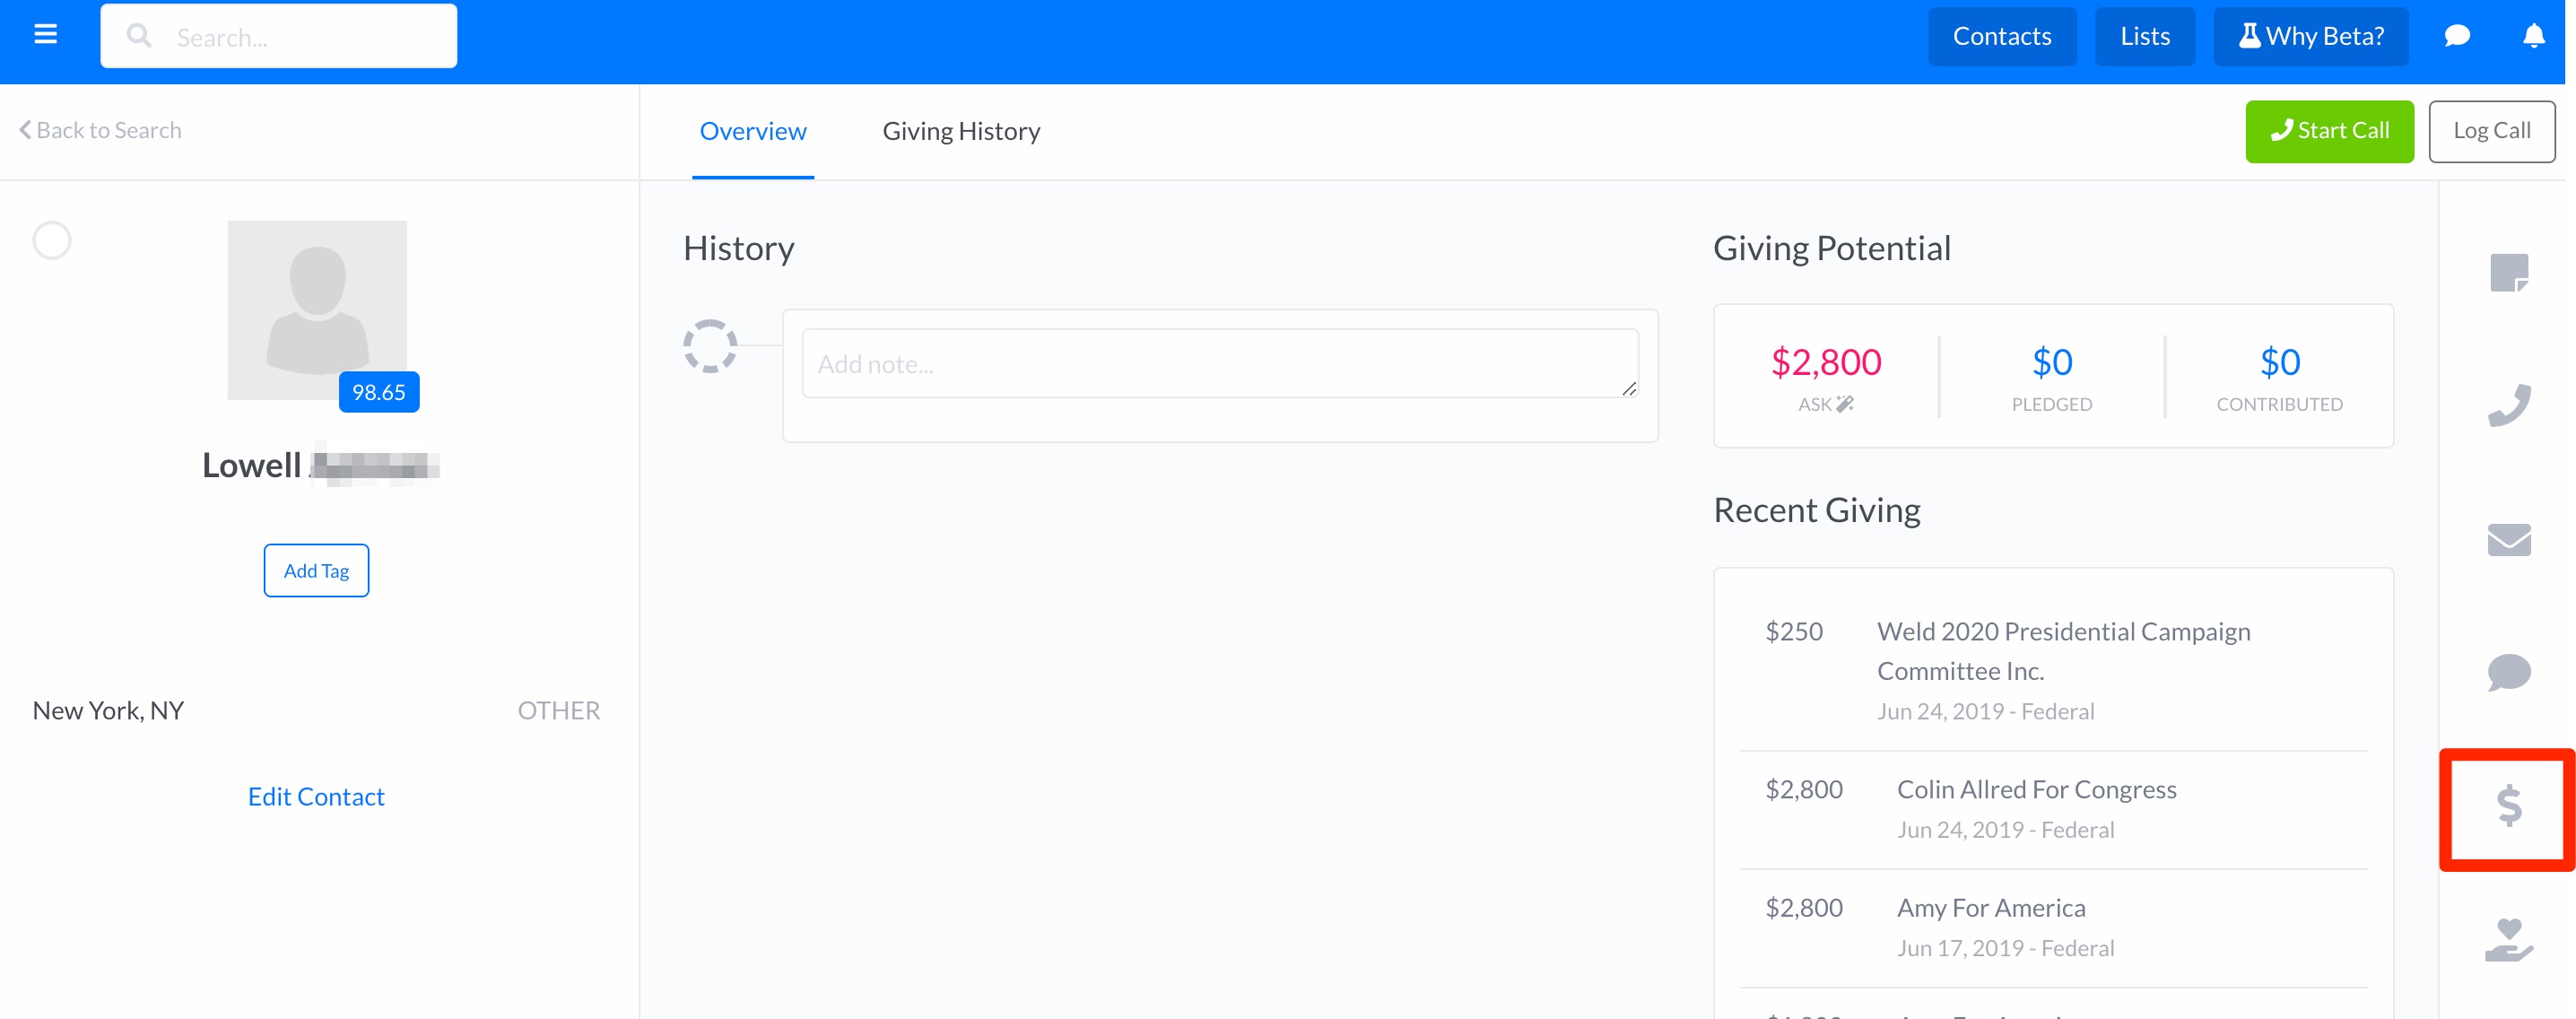Click the OTHER label

coord(558,710)
